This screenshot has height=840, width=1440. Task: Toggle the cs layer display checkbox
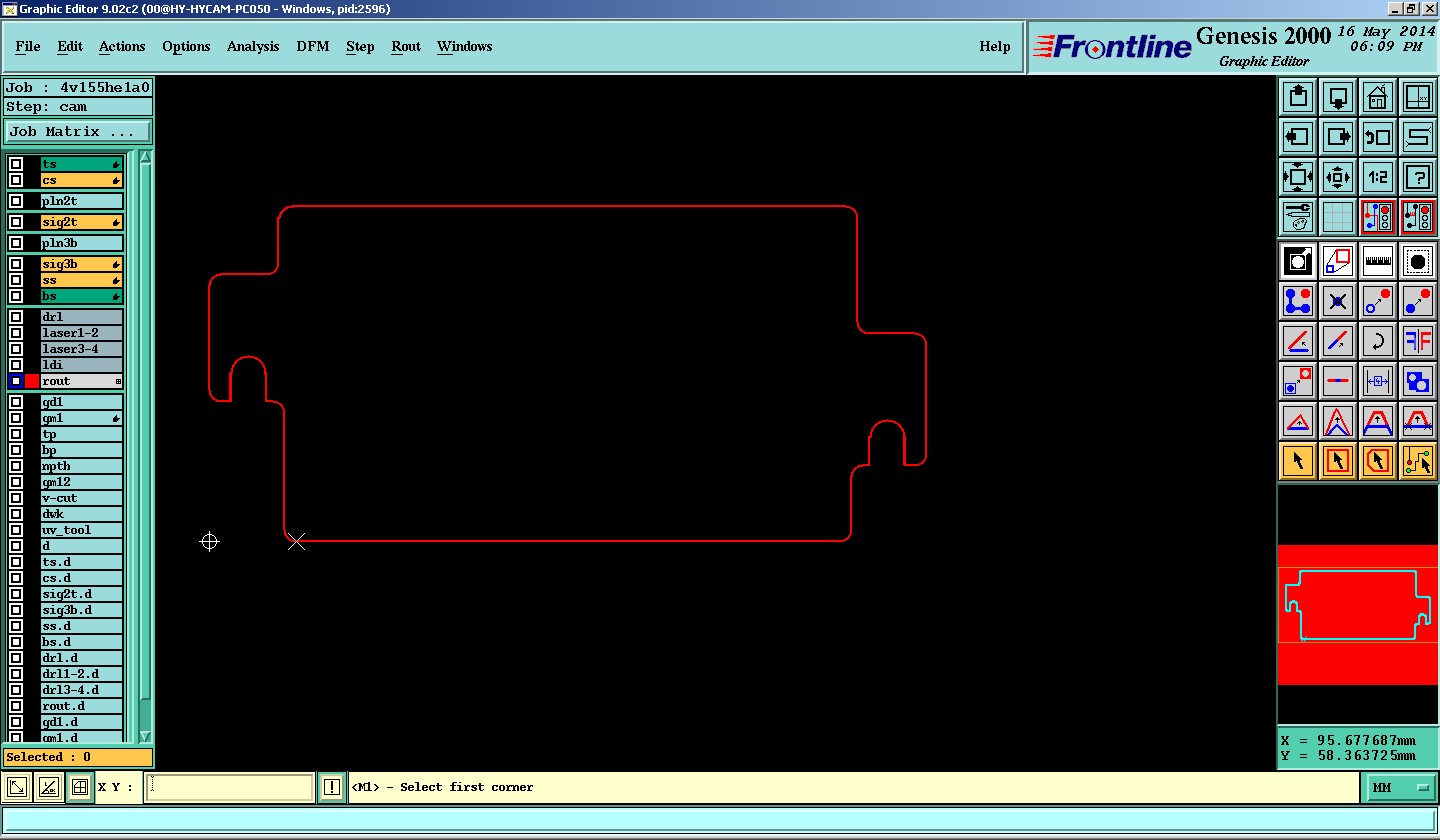[16, 180]
